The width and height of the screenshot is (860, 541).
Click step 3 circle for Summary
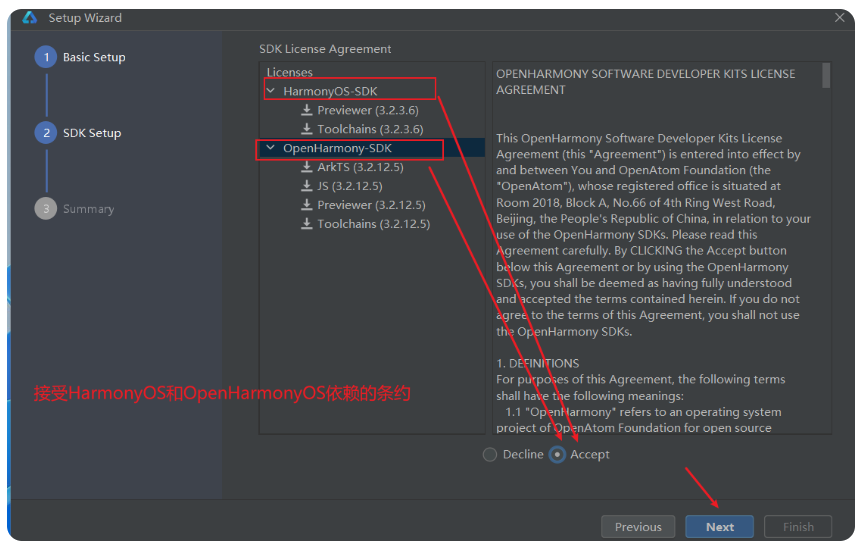46,208
